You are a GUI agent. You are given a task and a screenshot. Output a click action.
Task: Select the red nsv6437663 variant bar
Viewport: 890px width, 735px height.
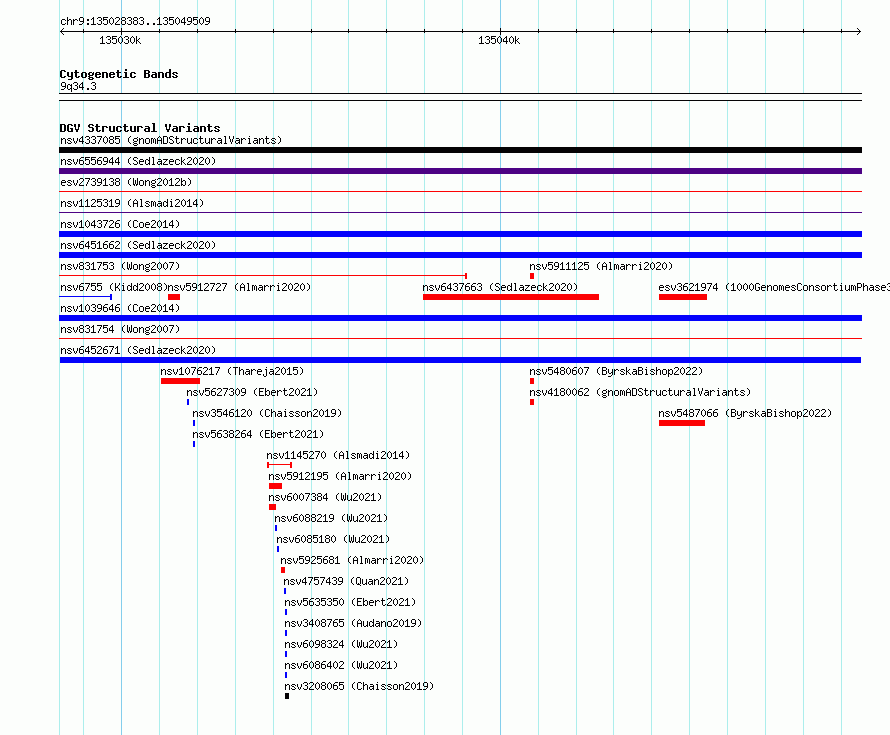511,297
